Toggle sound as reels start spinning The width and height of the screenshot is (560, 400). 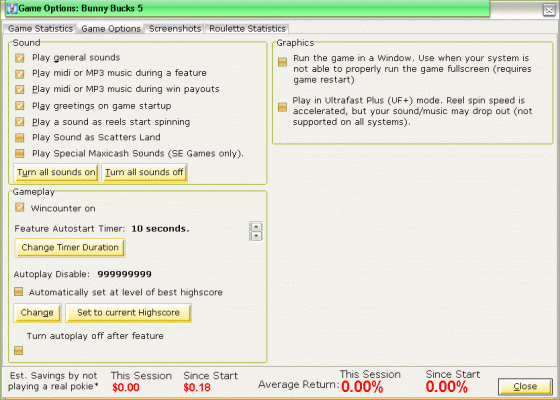(x=20, y=122)
